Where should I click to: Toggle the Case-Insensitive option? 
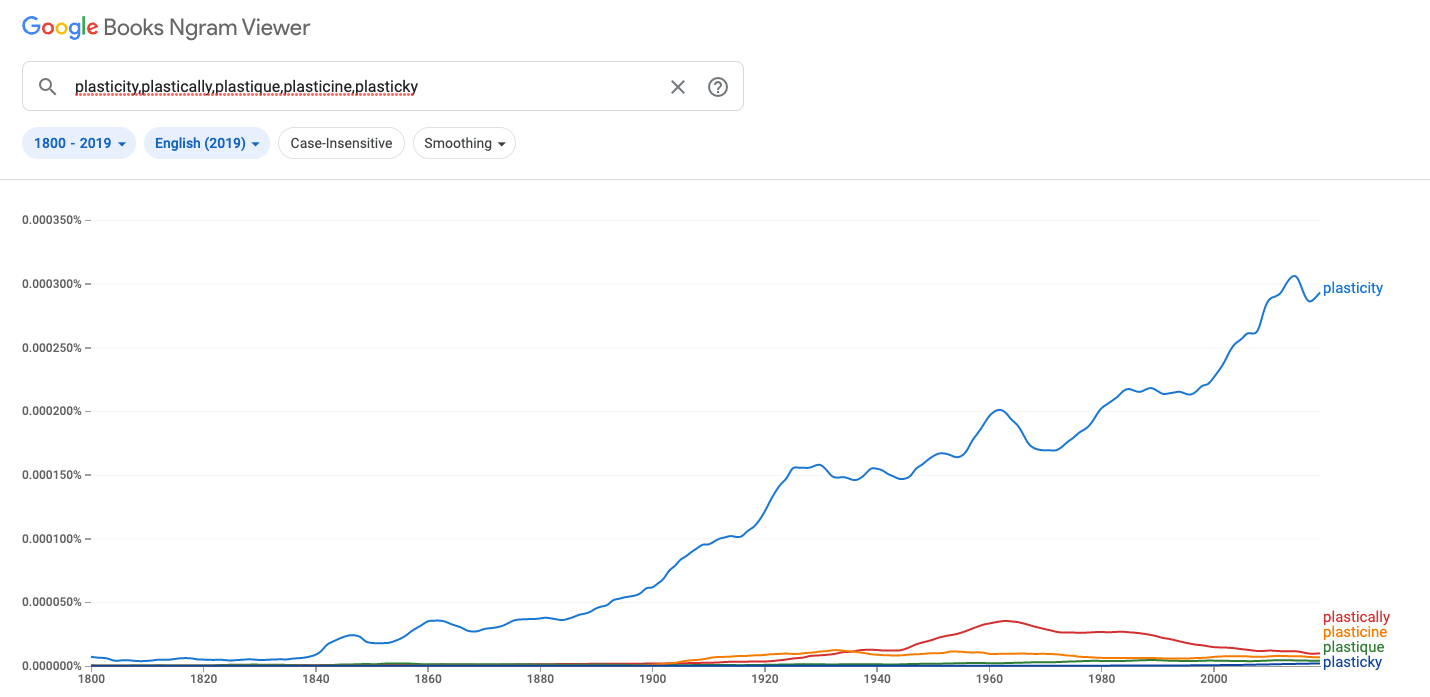(341, 143)
